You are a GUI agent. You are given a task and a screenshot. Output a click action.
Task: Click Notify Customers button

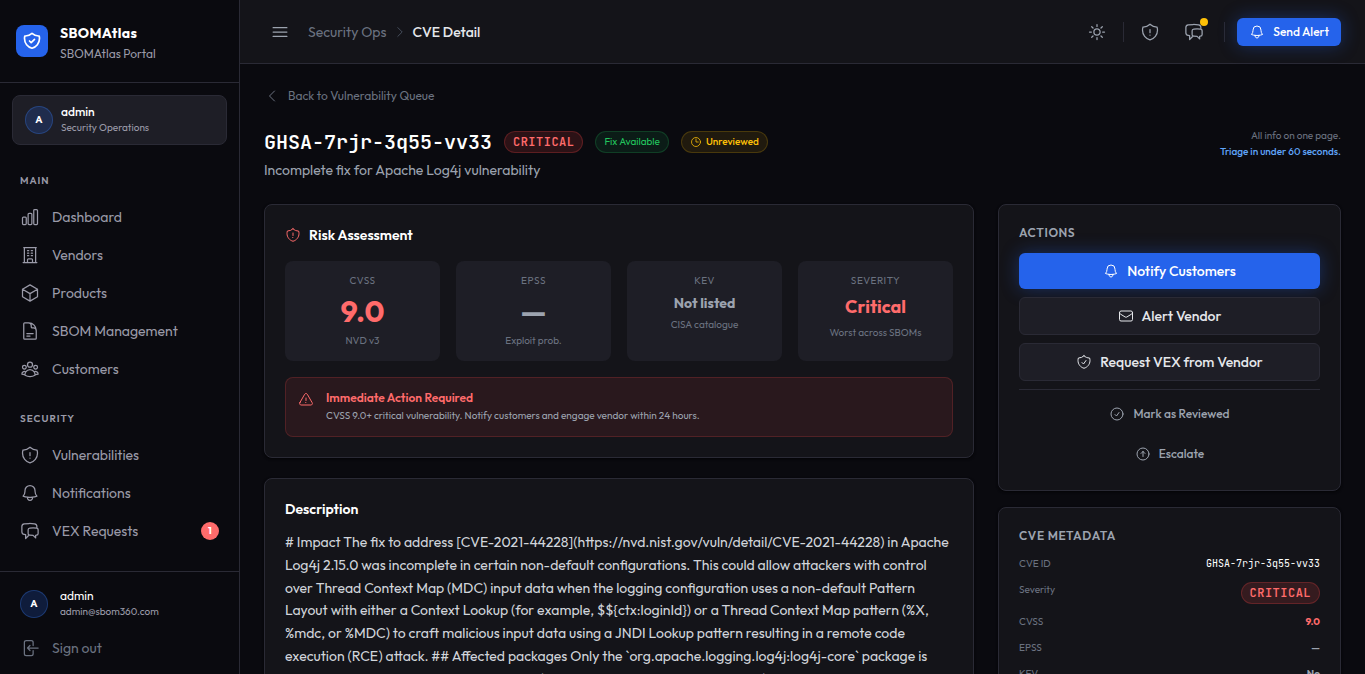pos(1169,271)
